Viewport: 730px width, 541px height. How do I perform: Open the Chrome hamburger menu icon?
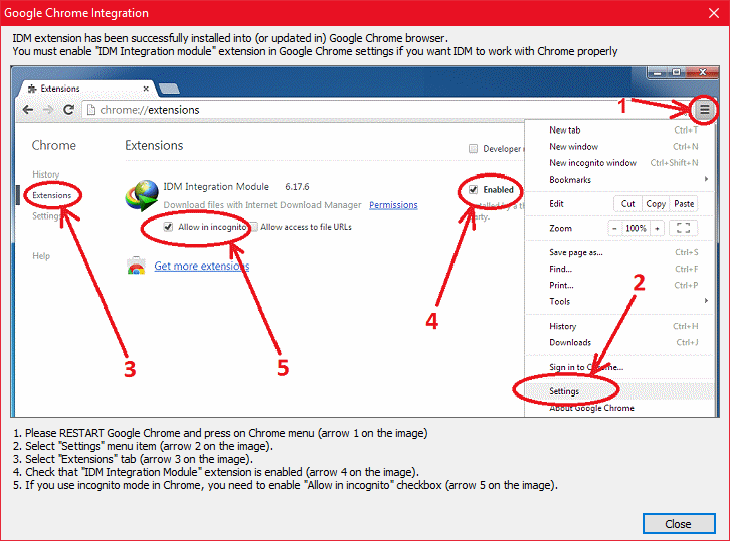704,110
